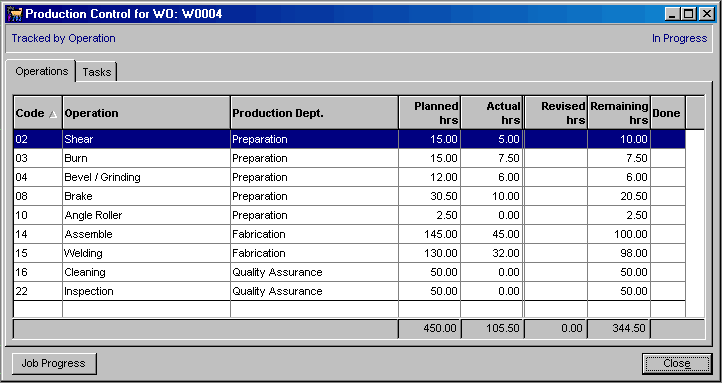The width and height of the screenshot is (722, 383).
Task: Click the total planned hours 450.00
Action: 430,329
